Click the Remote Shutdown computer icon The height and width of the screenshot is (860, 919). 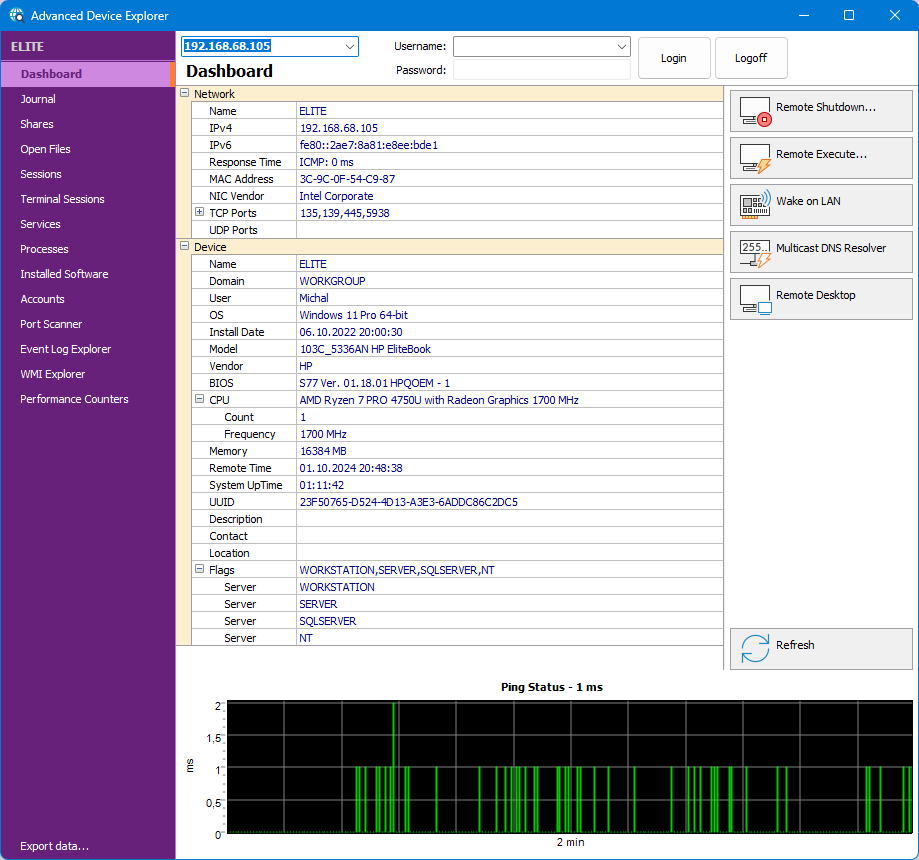point(755,111)
